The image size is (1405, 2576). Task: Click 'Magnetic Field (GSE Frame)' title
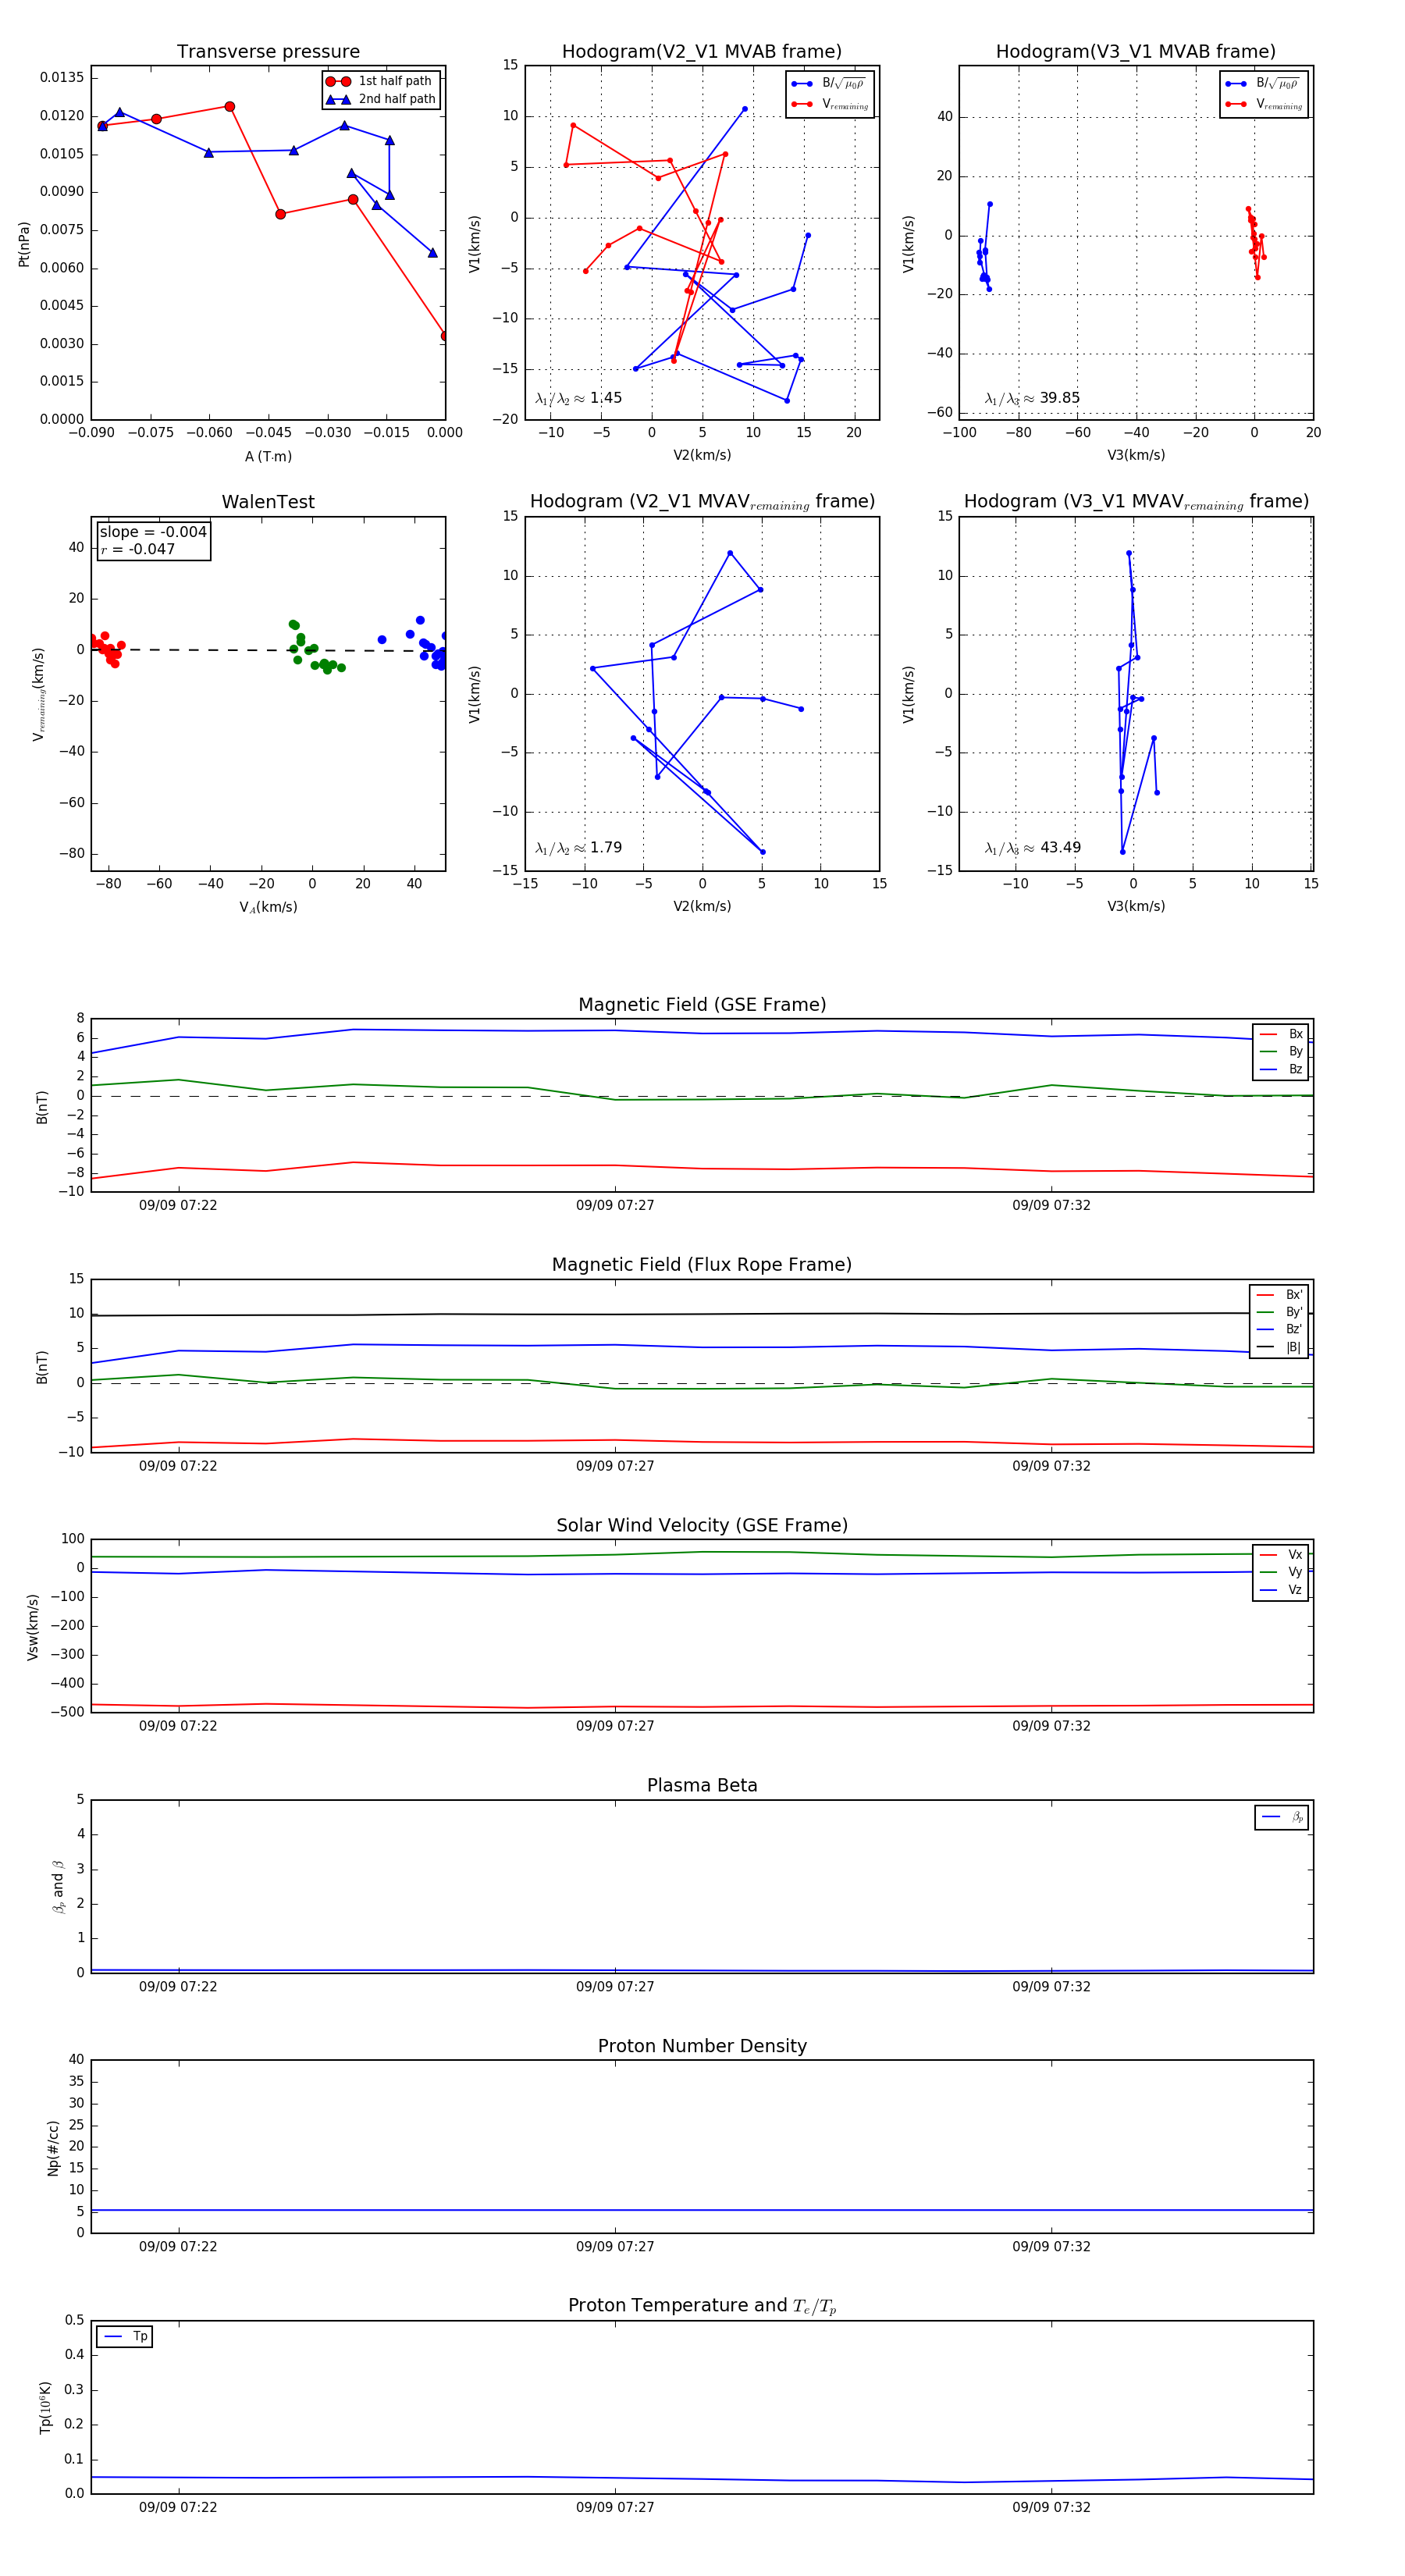pyautogui.click(x=702, y=1005)
